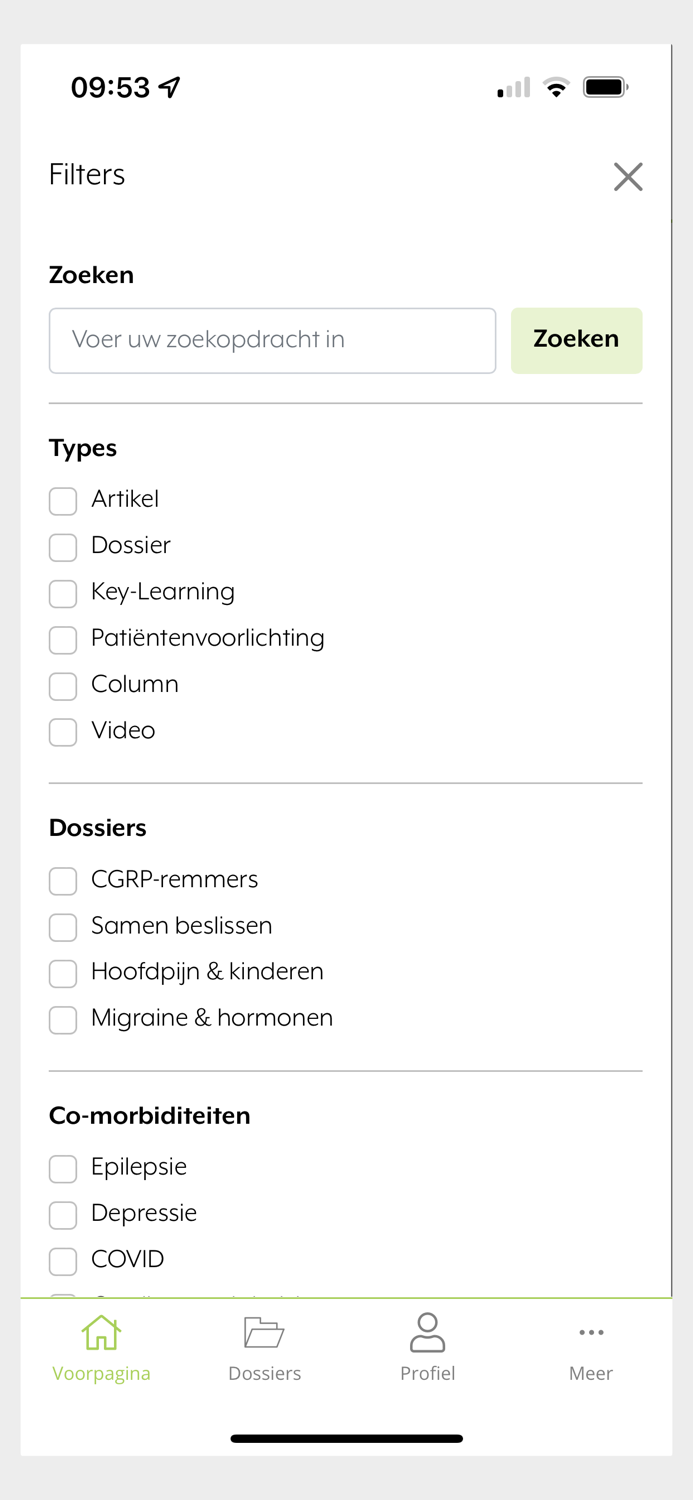The width and height of the screenshot is (693, 1500).
Task: Open the Voorpagina home icon
Action: [x=101, y=1333]
